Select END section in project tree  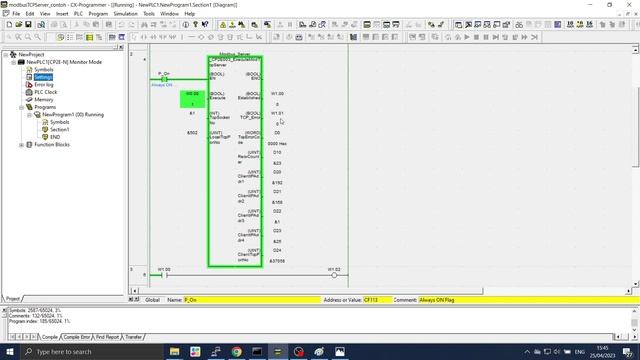pyautogui.click(x=55, y=137)
